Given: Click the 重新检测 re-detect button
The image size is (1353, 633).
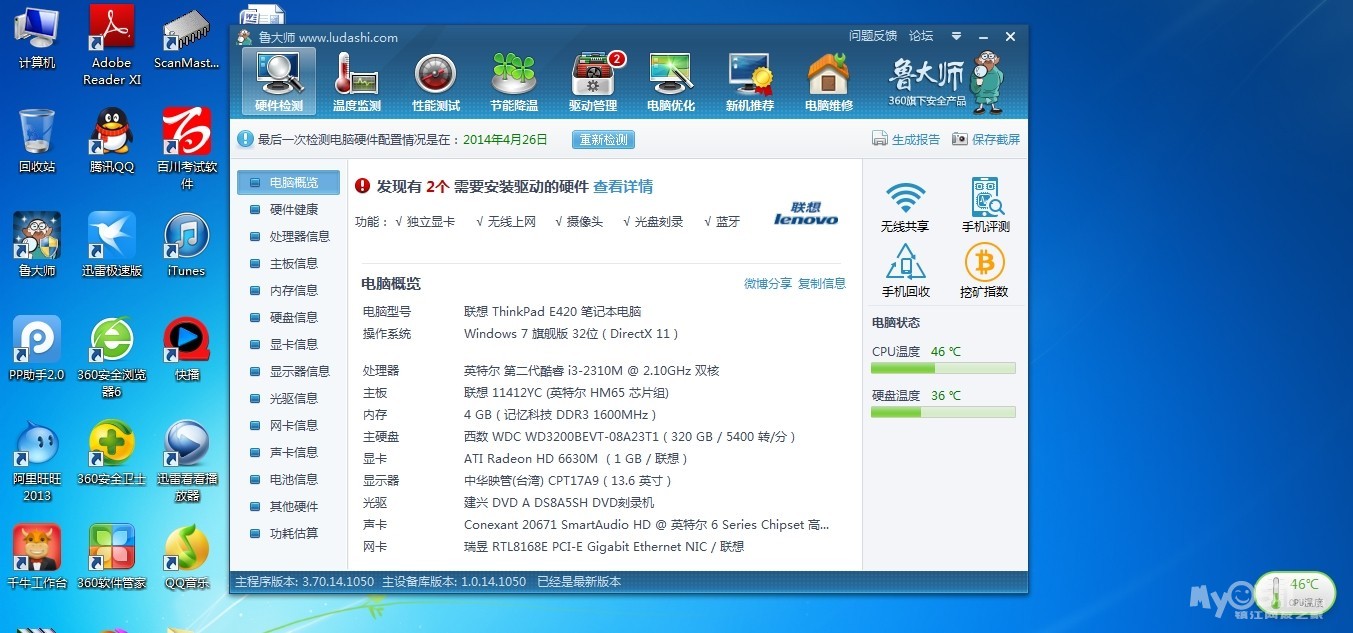Looking at the screenshot, I should tap(602, 140).
